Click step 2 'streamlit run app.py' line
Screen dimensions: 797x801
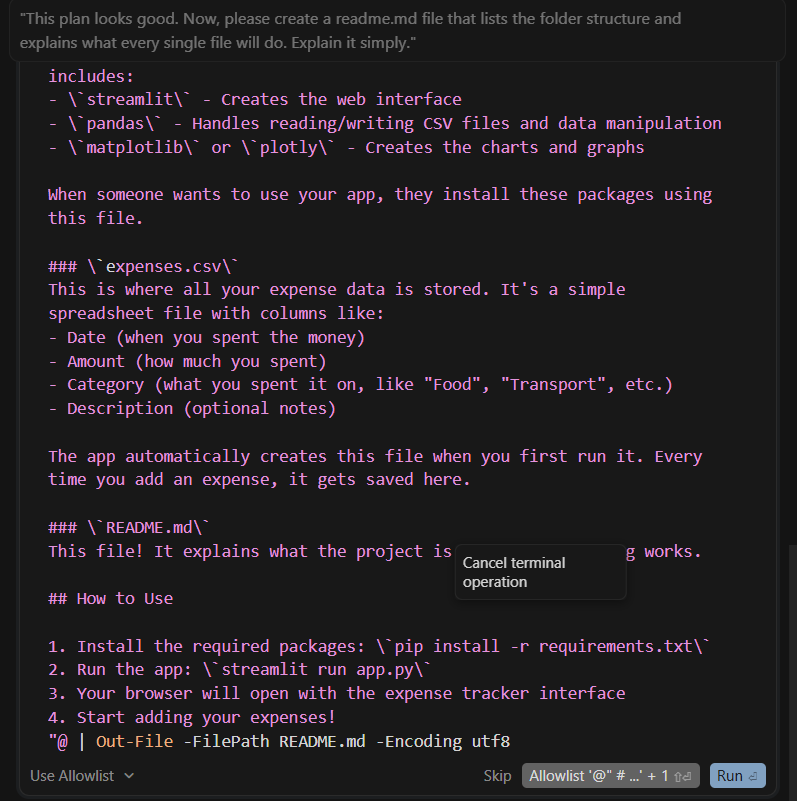click(x=240, y=669)
